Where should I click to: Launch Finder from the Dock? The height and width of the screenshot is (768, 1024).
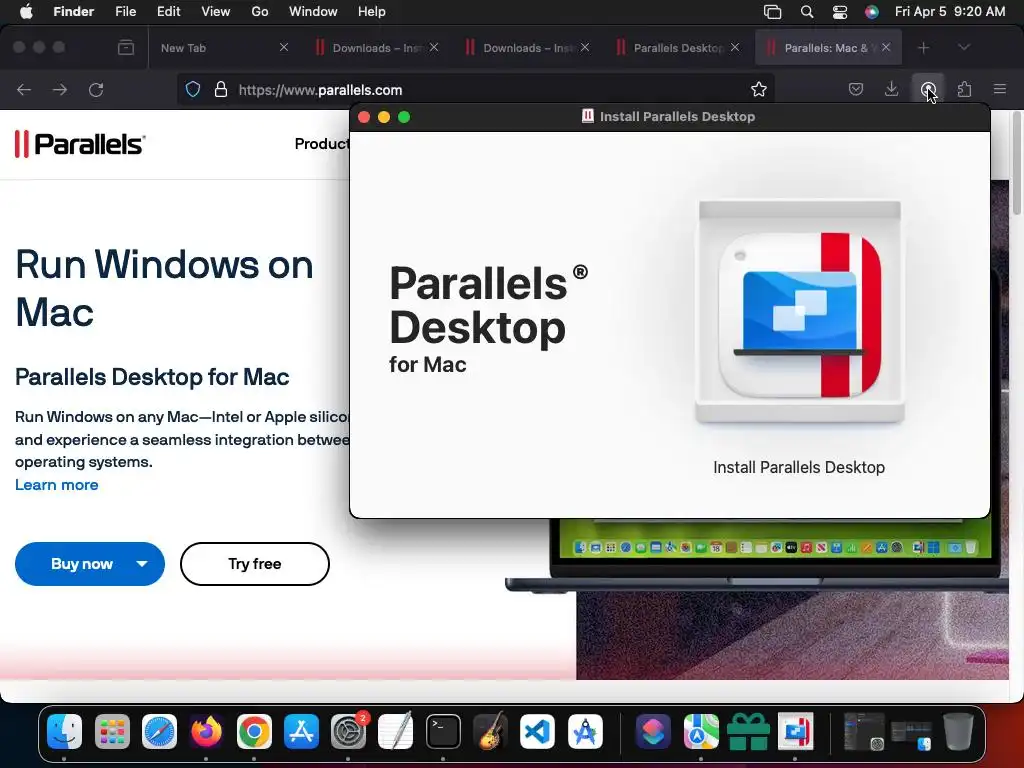[65, 731]
